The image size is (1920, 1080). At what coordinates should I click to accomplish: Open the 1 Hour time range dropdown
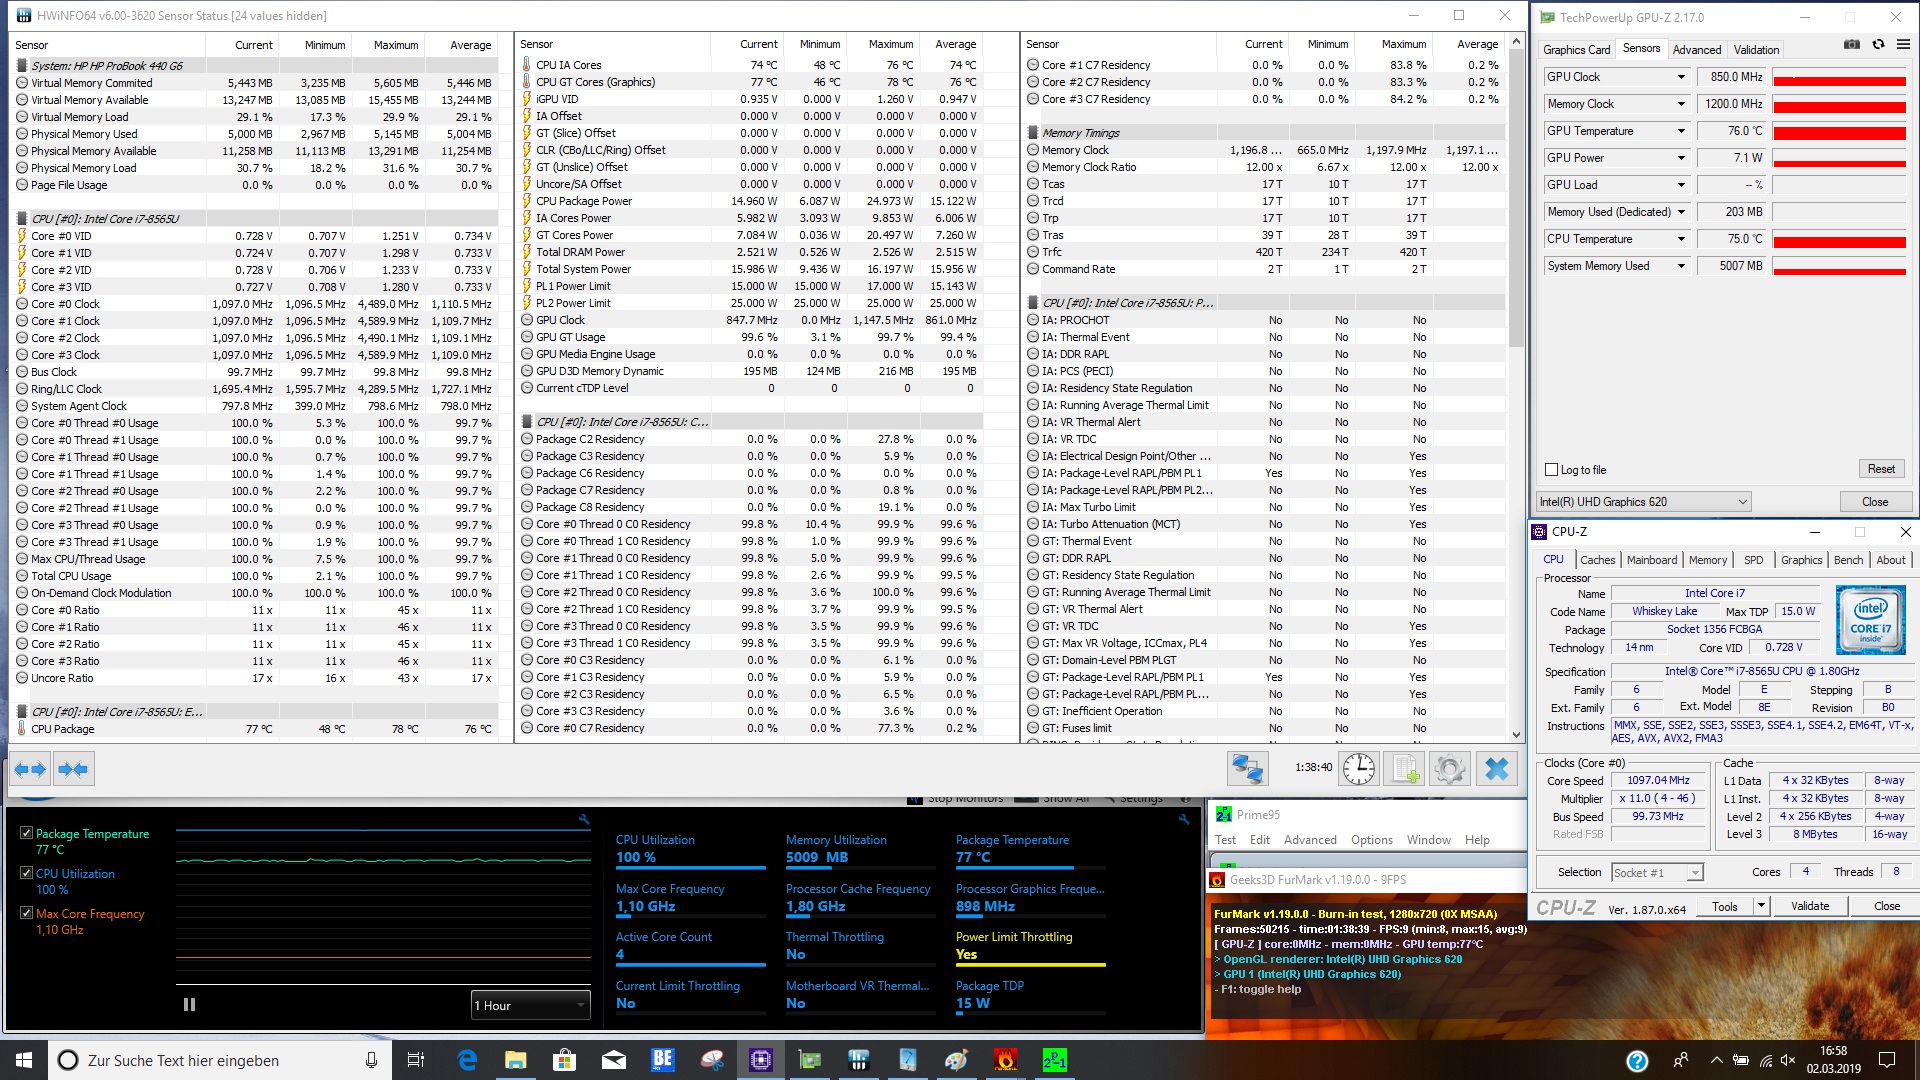(x=530, y=1005)
